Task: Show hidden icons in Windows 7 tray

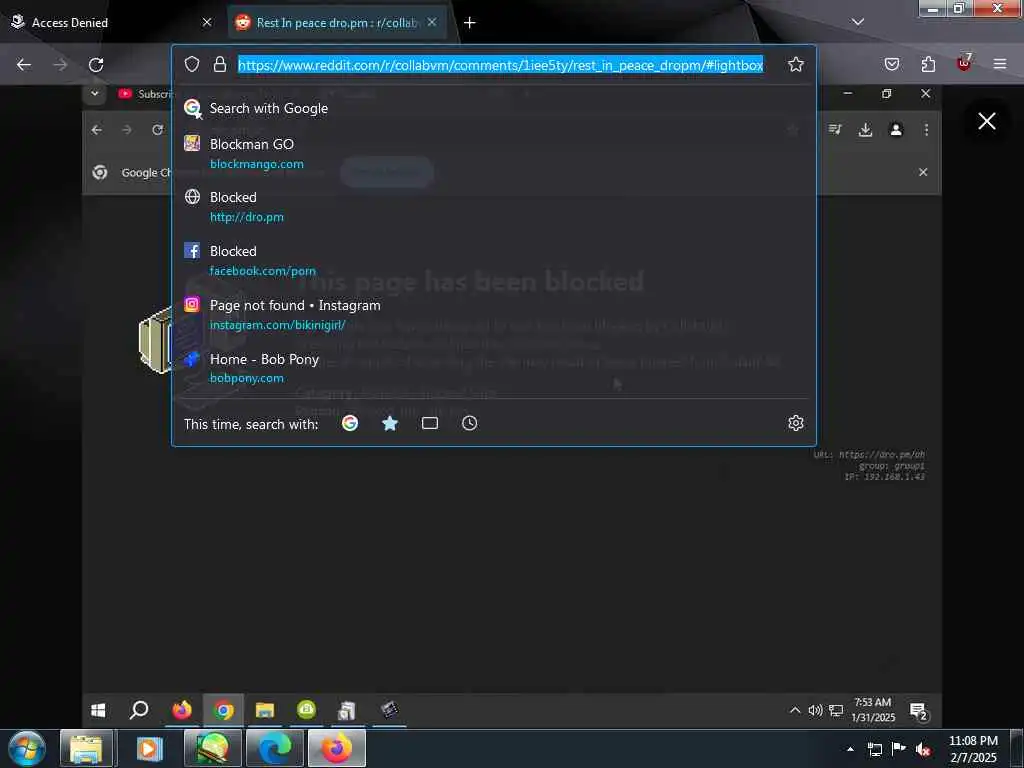Action: click(850, 749)
